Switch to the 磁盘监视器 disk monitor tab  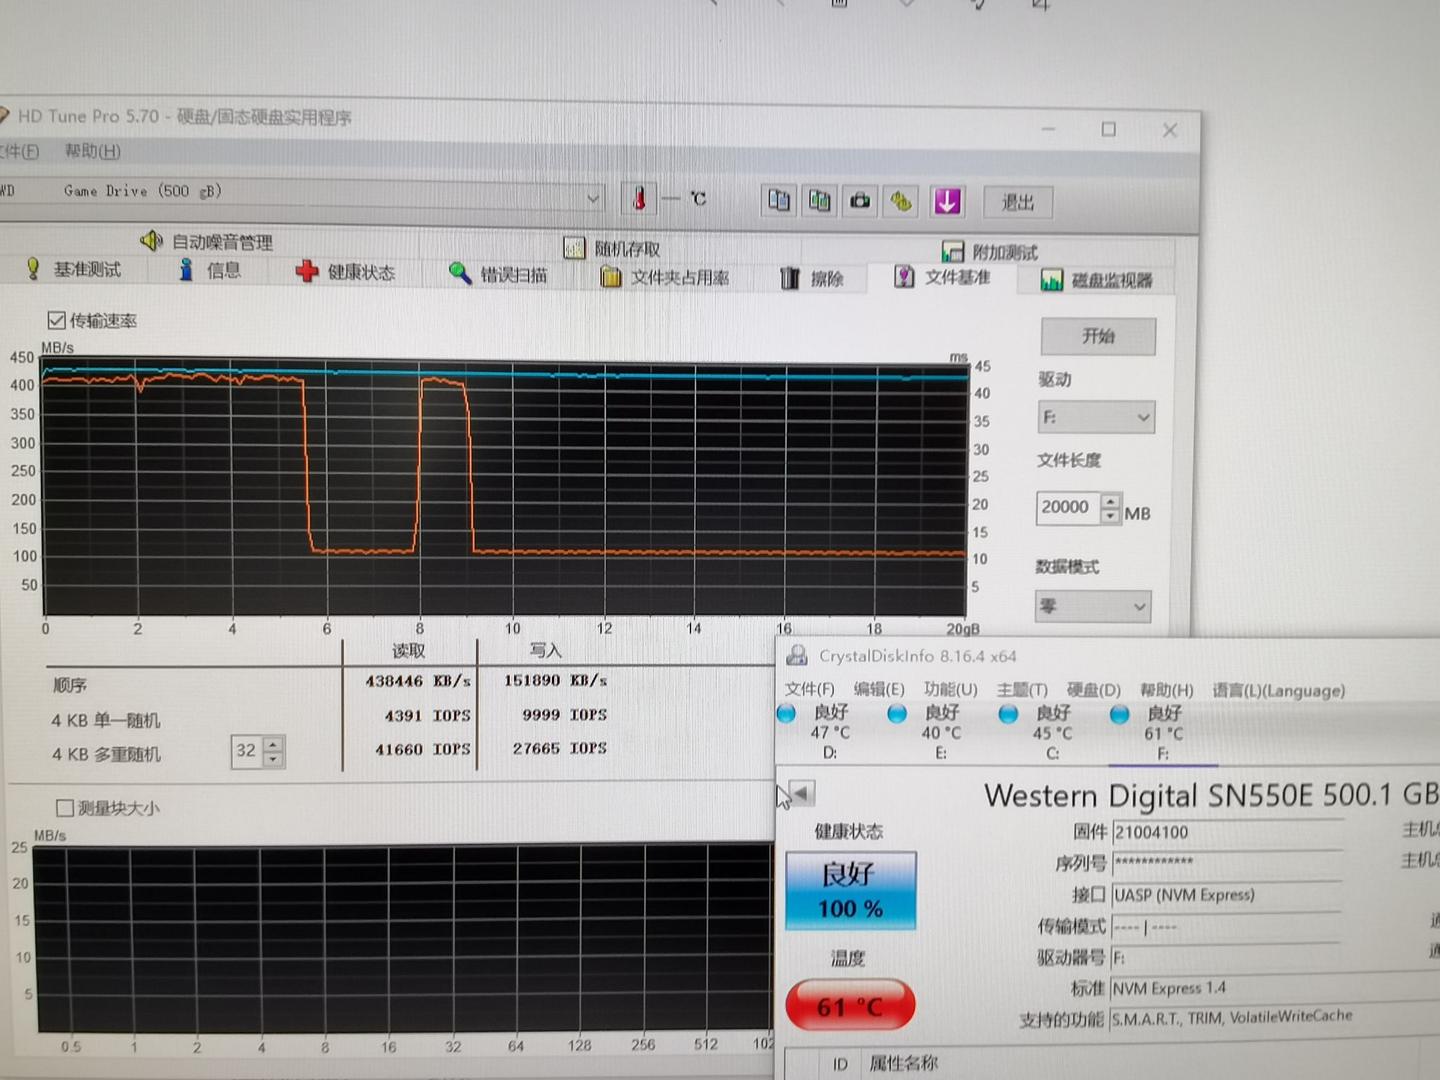point(1100,278)
